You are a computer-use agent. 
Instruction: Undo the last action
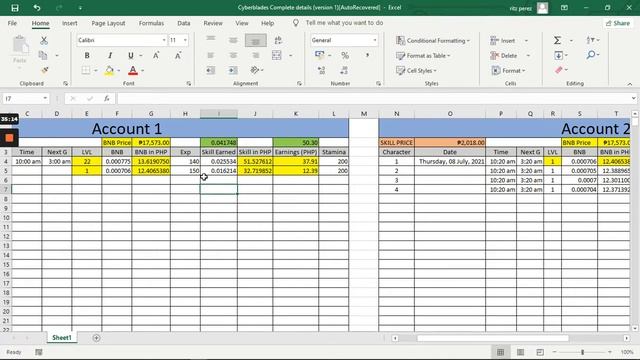37,8
